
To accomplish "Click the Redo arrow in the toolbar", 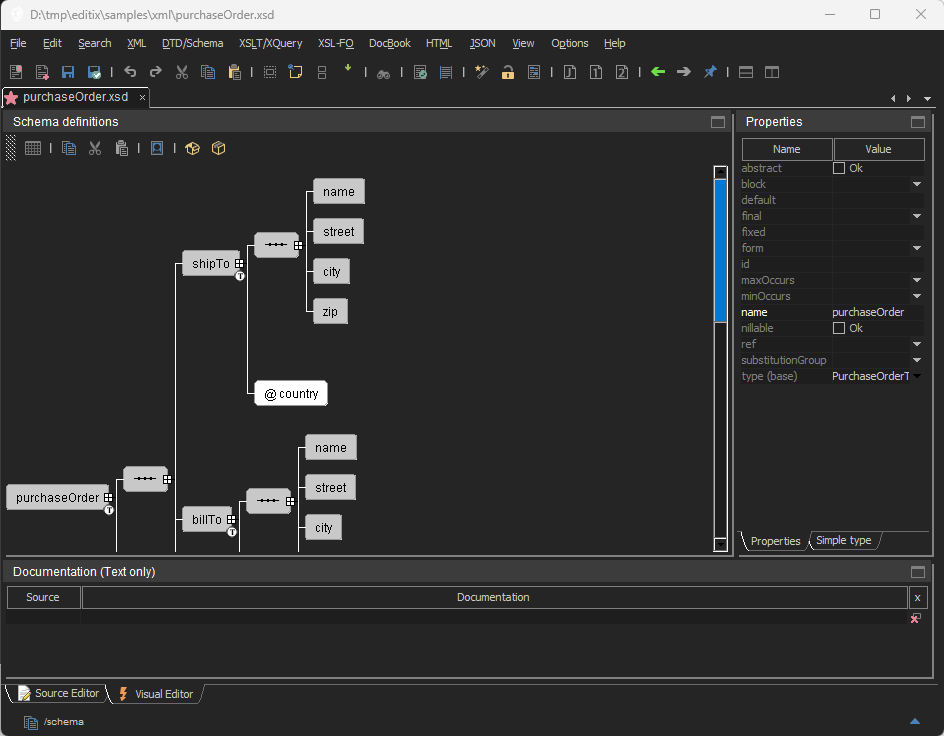I will (x=155, y=72).
